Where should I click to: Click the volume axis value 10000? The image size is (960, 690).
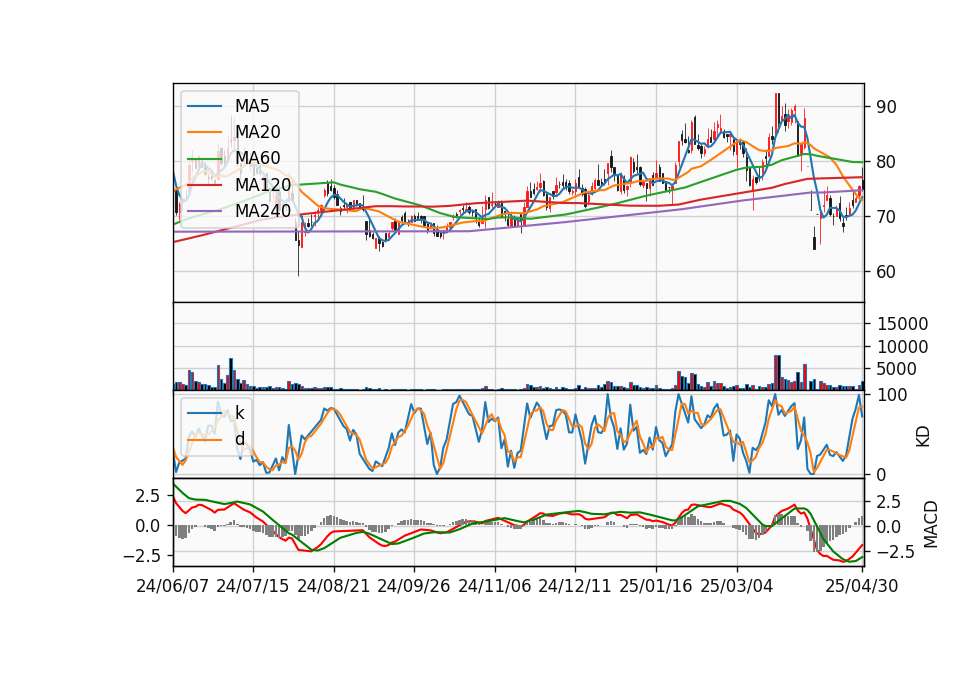tap(902, 347)
